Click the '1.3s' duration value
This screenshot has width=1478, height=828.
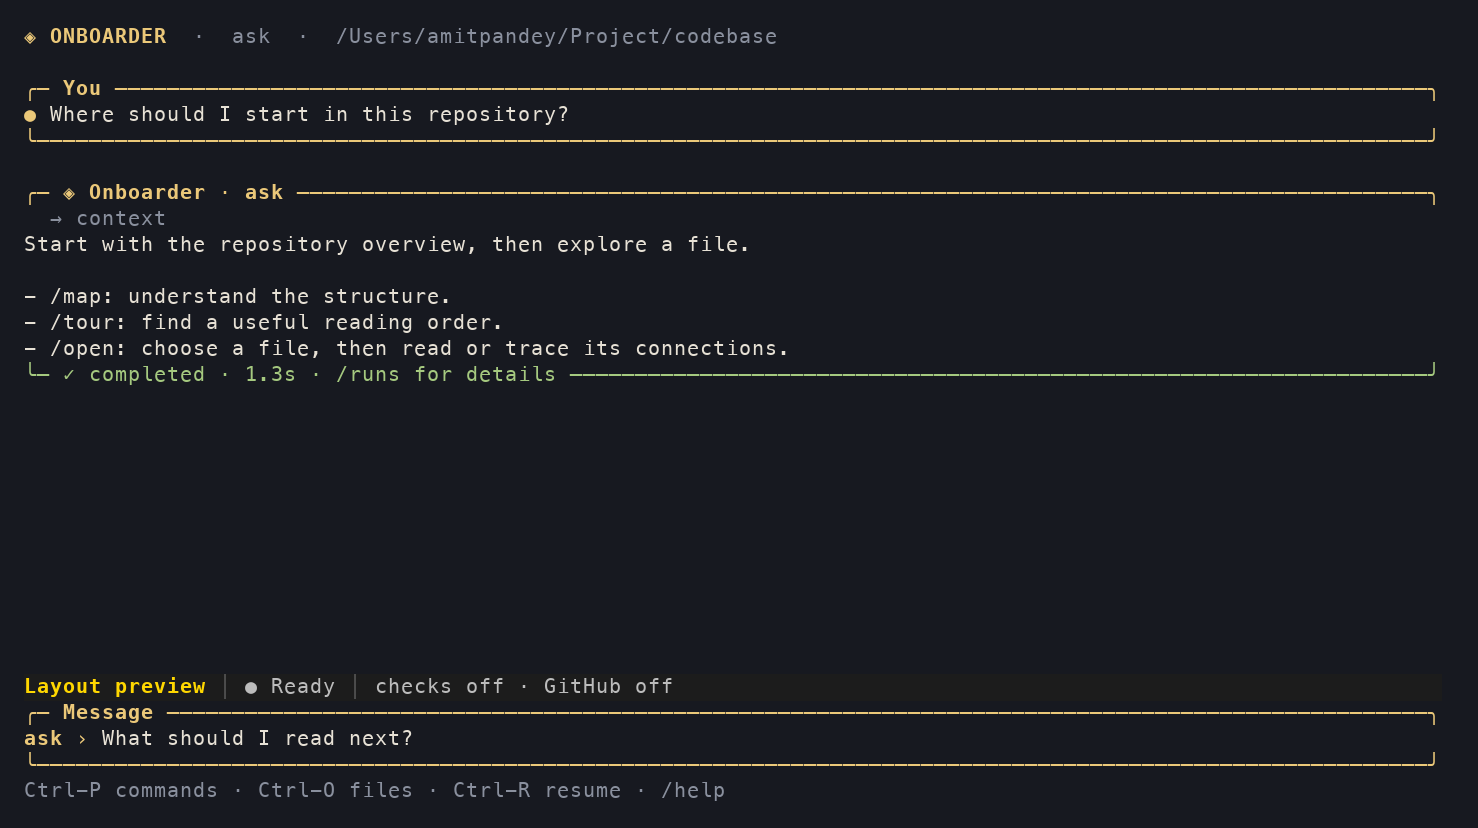(x=270, y=374)
